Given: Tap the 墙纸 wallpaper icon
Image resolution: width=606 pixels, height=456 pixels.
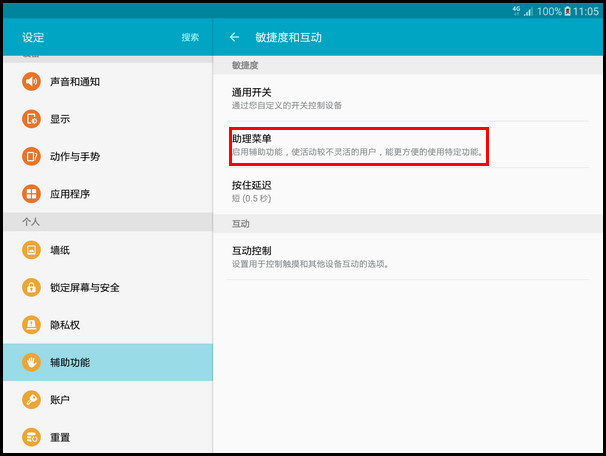Looking at the screenshot, I should (31, 250).
